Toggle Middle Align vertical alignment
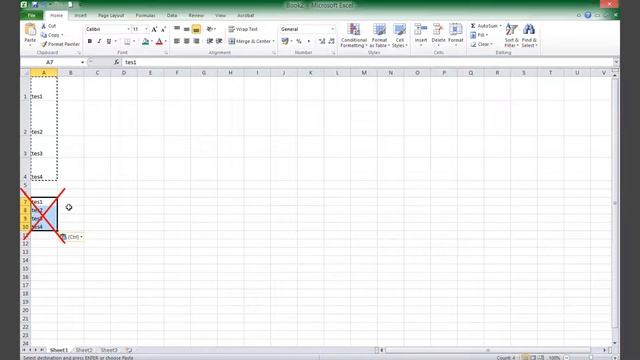 [x=187, y=29]
